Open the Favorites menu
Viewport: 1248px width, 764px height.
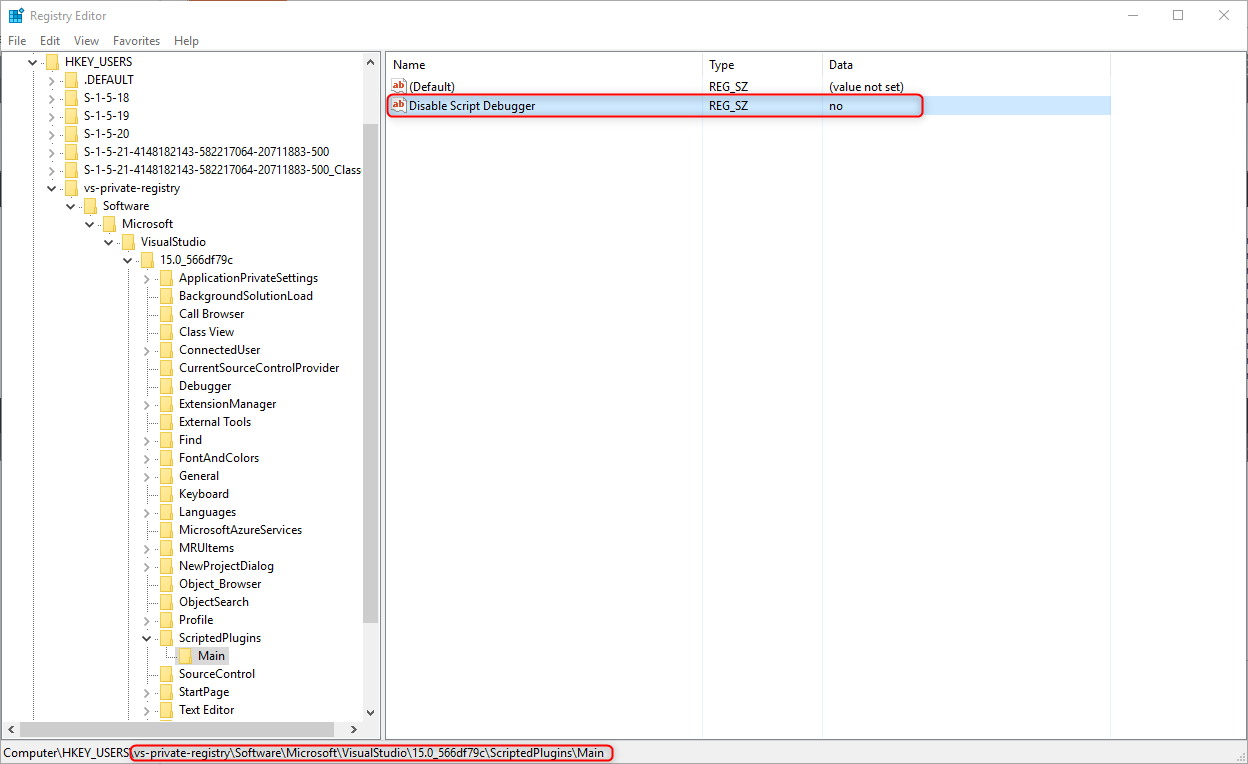click(x=136, y=41)
